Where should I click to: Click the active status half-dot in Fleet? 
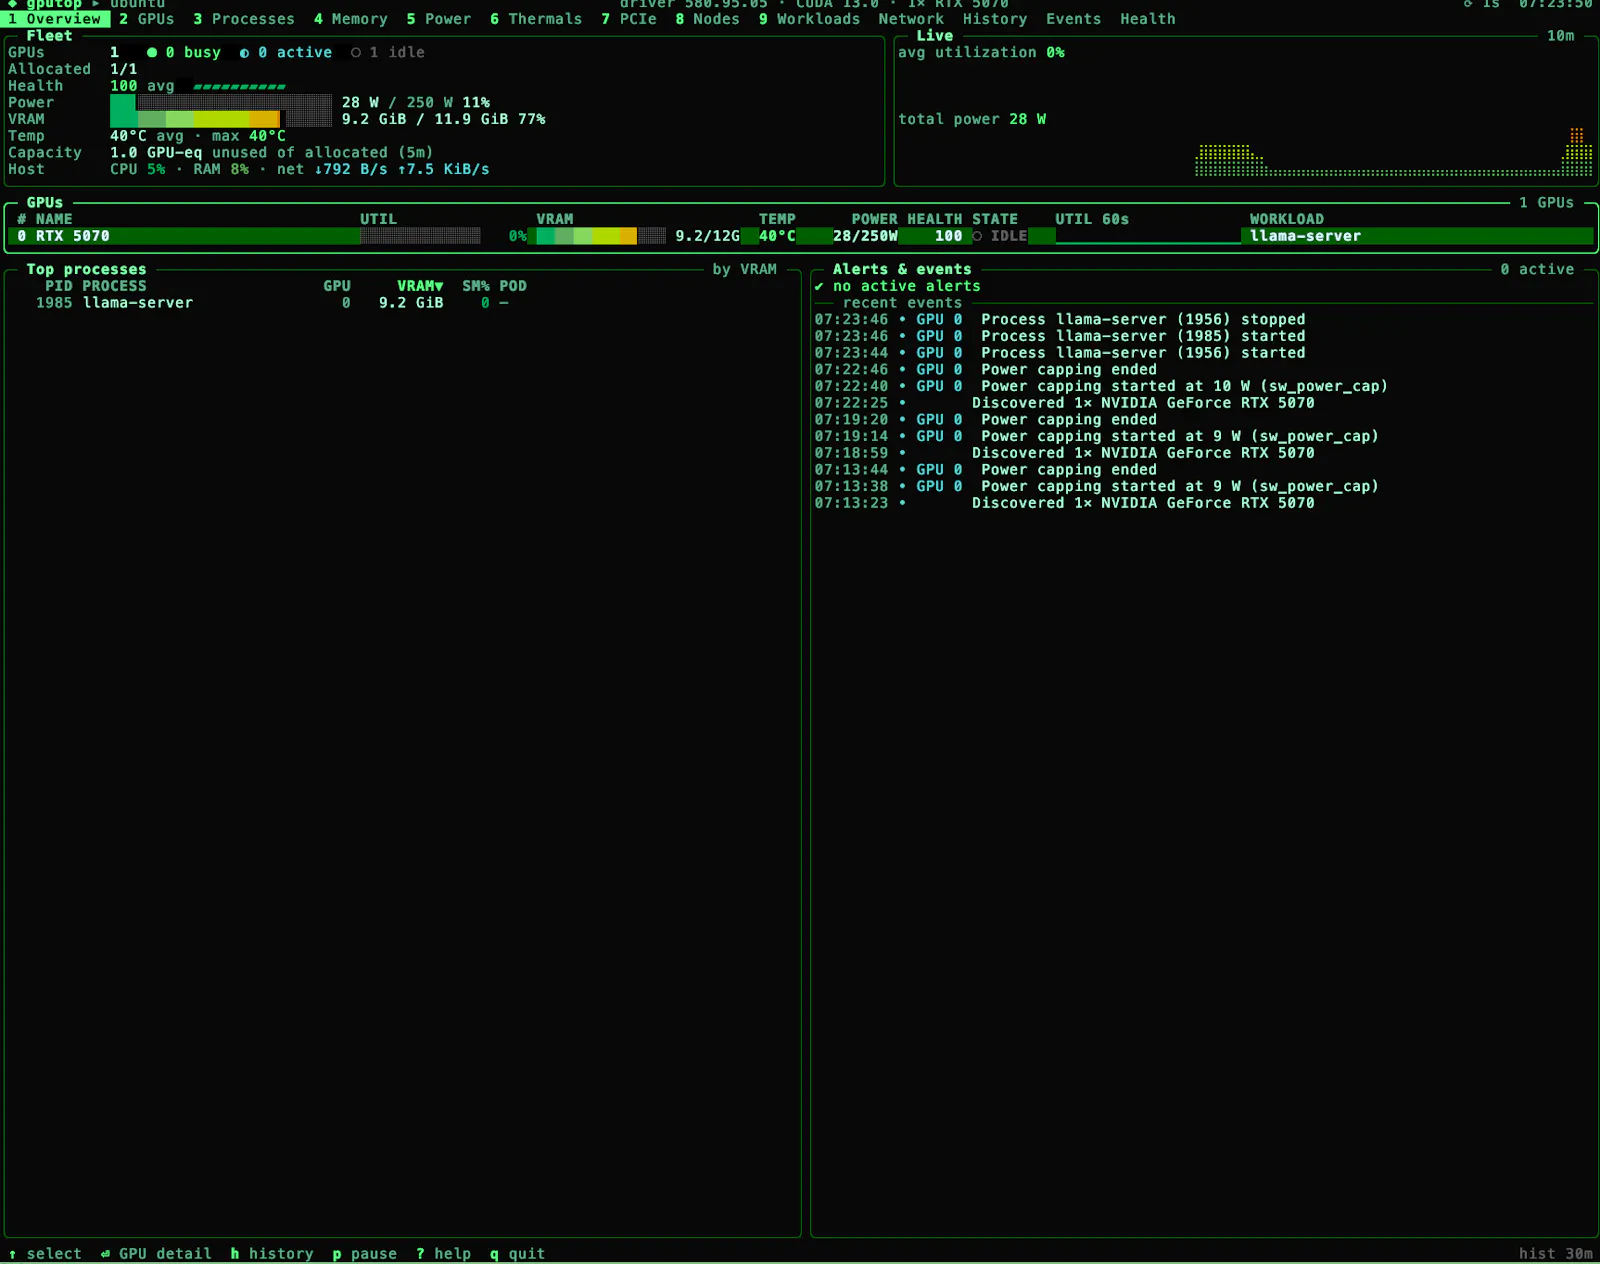tap(244, 52)
